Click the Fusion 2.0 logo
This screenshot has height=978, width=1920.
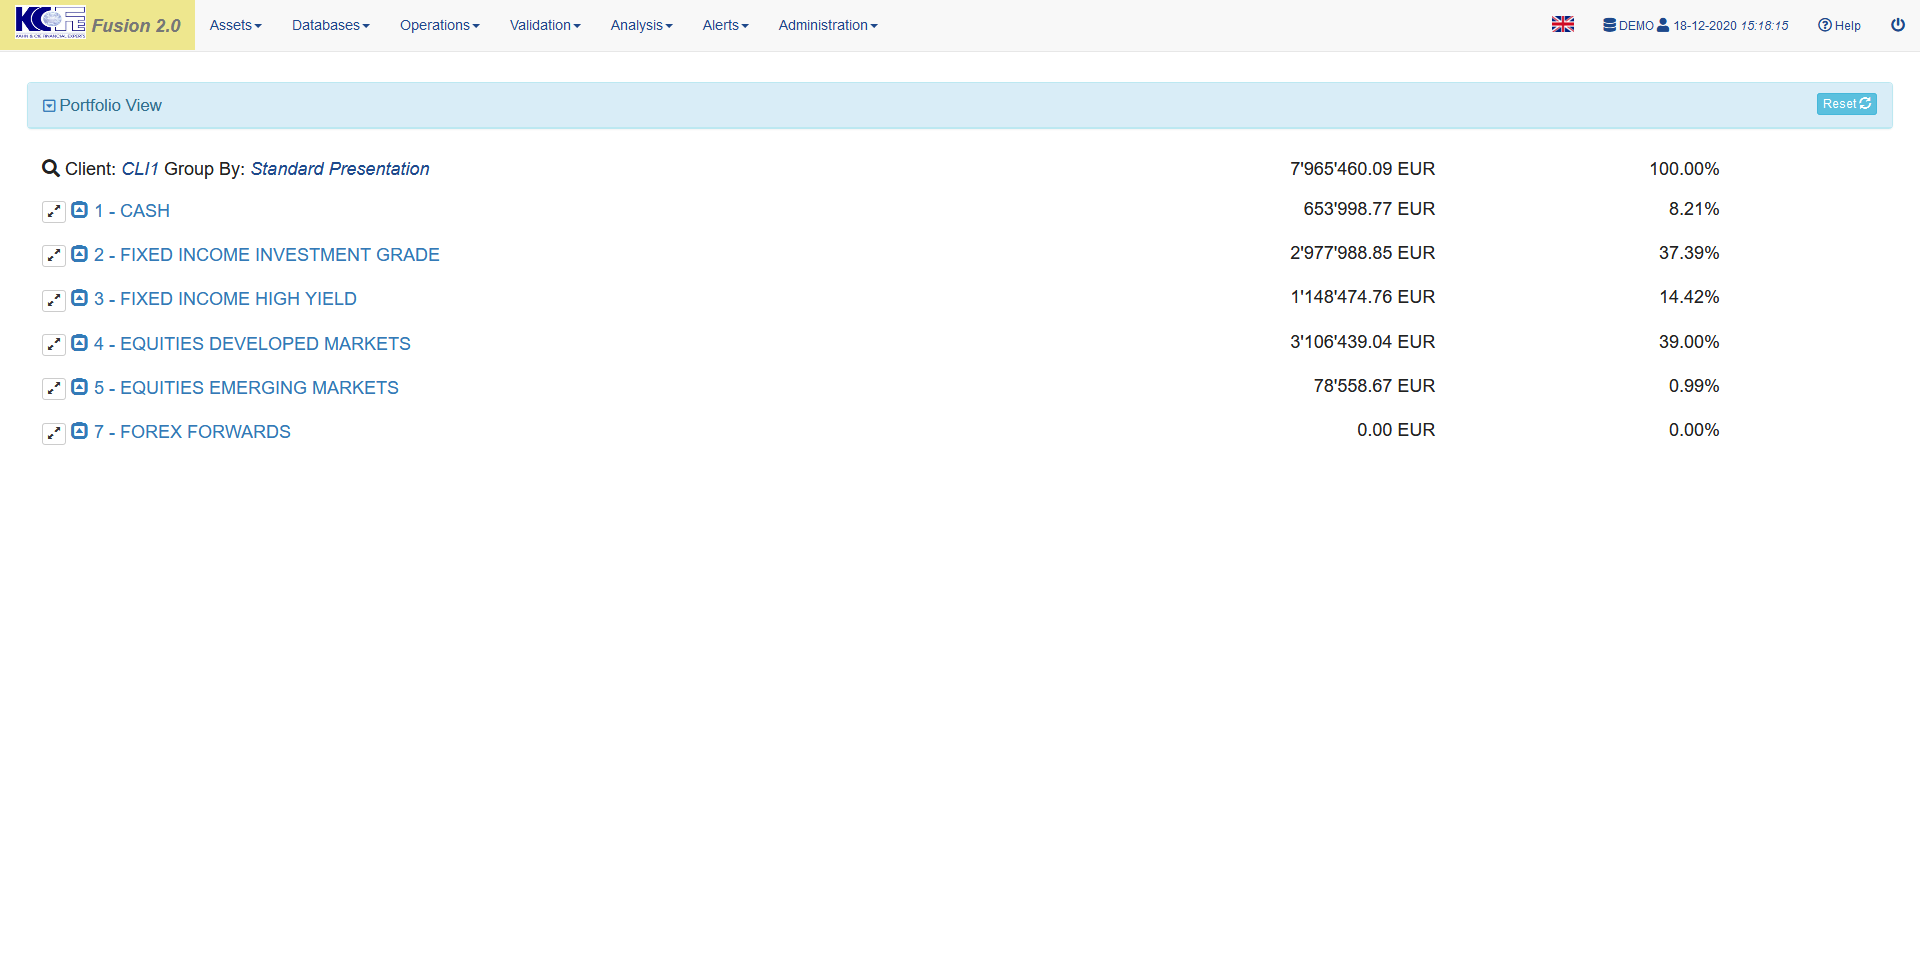[98, 24]
